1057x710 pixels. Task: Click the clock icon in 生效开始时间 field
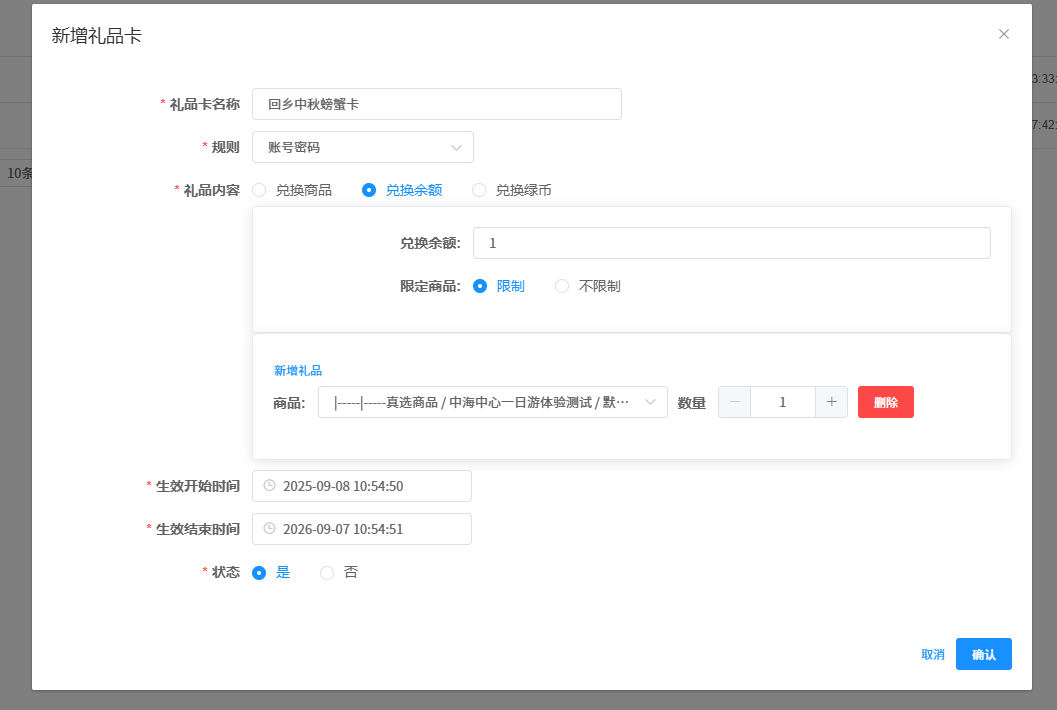coord(269,486)
